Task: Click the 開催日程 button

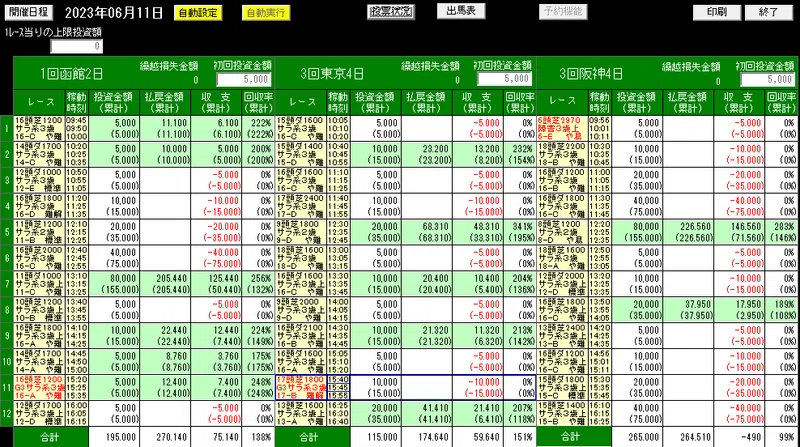Action: (x=29, y=12)
